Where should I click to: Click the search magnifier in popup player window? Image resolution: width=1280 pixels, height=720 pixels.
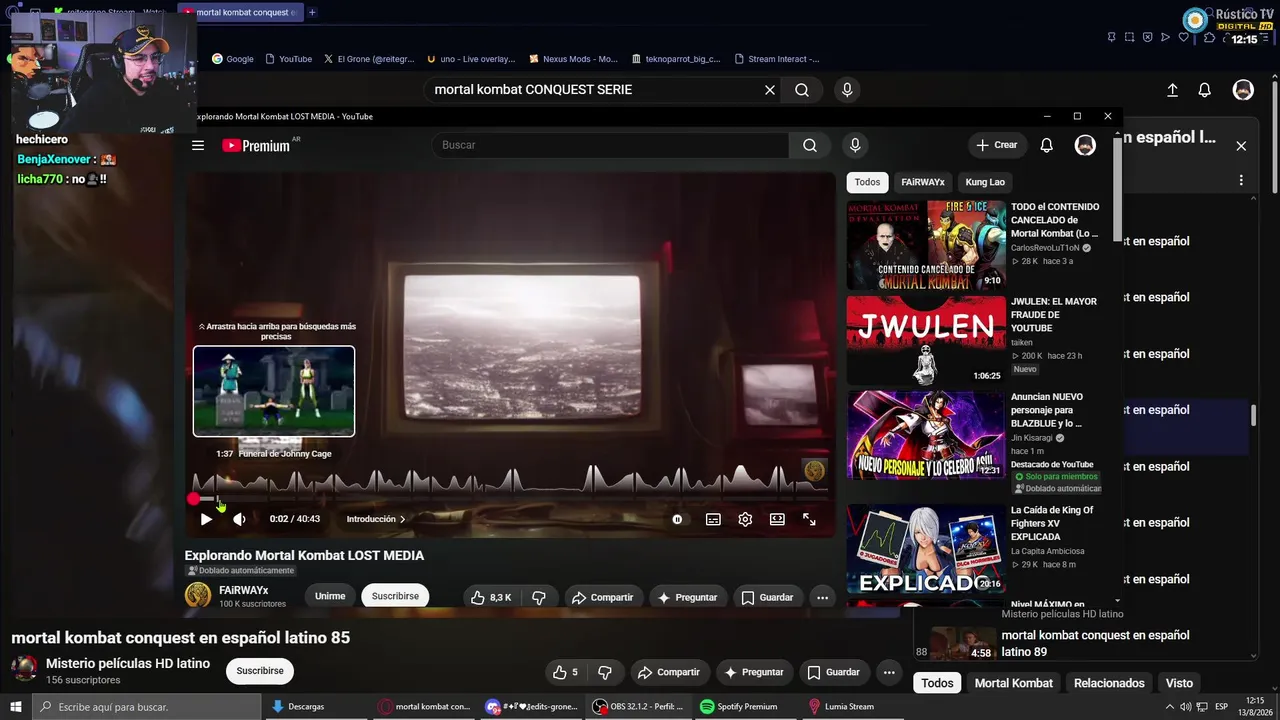tap(810, 146)
